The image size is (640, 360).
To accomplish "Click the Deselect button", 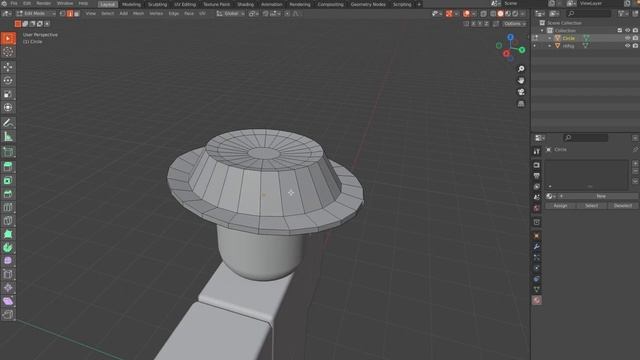I will [x=622, y=206].
